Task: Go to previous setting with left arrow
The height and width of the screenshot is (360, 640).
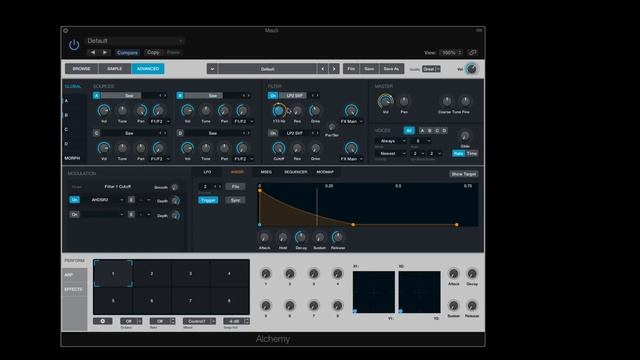Action: (93, 53)
